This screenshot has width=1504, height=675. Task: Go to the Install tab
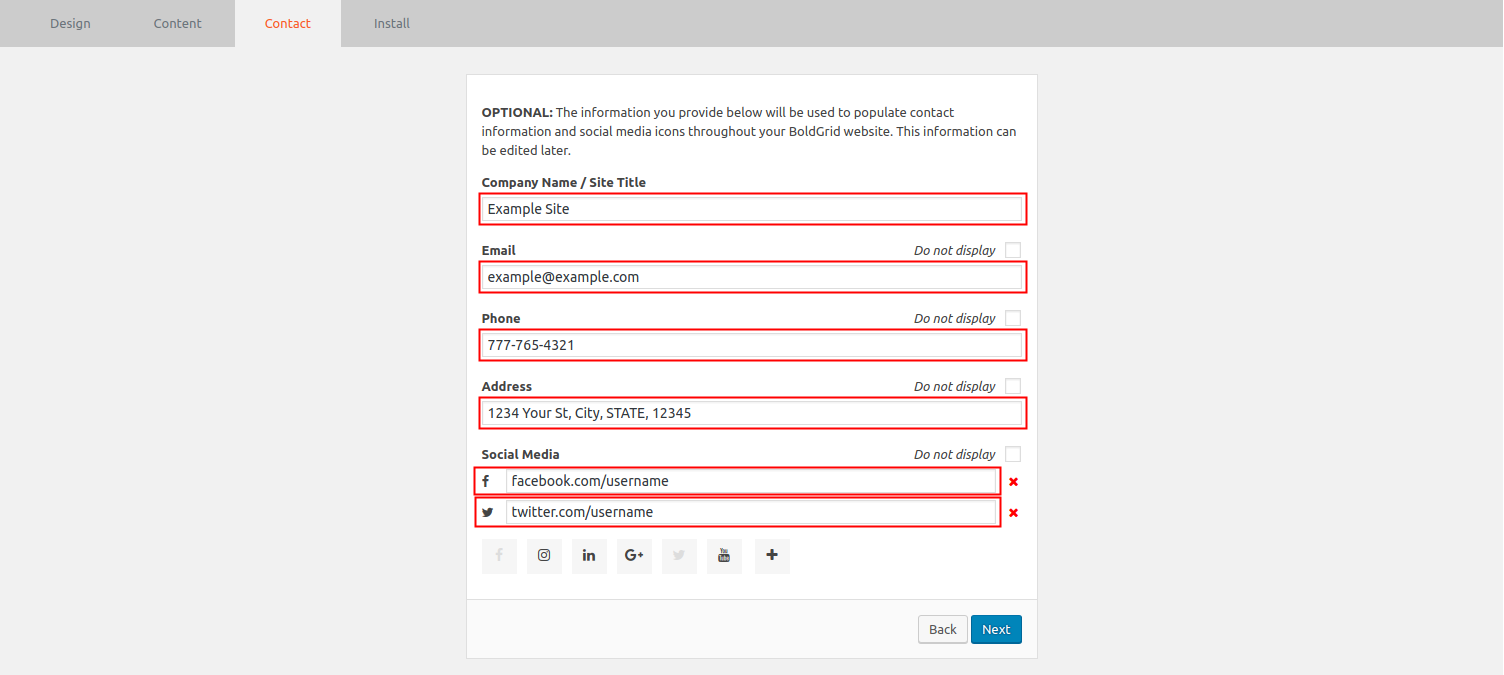392,23
